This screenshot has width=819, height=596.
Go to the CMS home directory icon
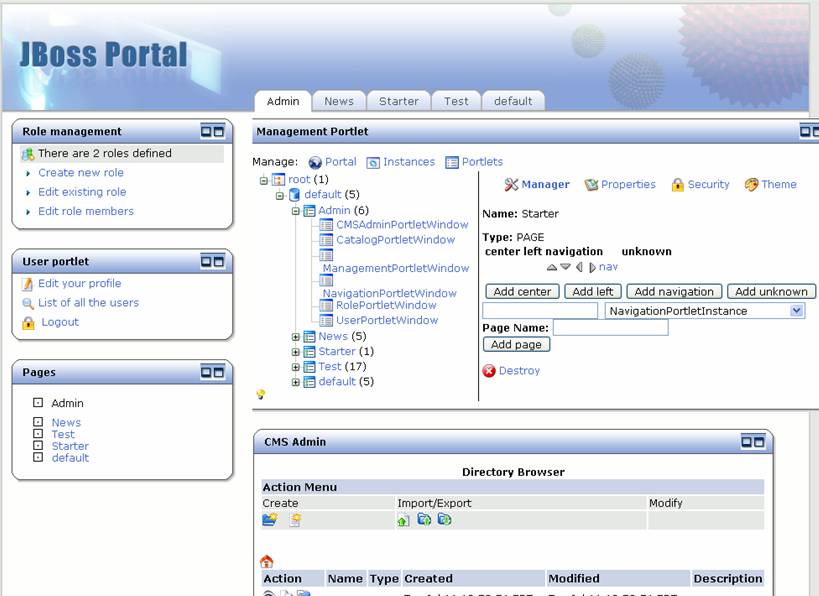point(267,562)
